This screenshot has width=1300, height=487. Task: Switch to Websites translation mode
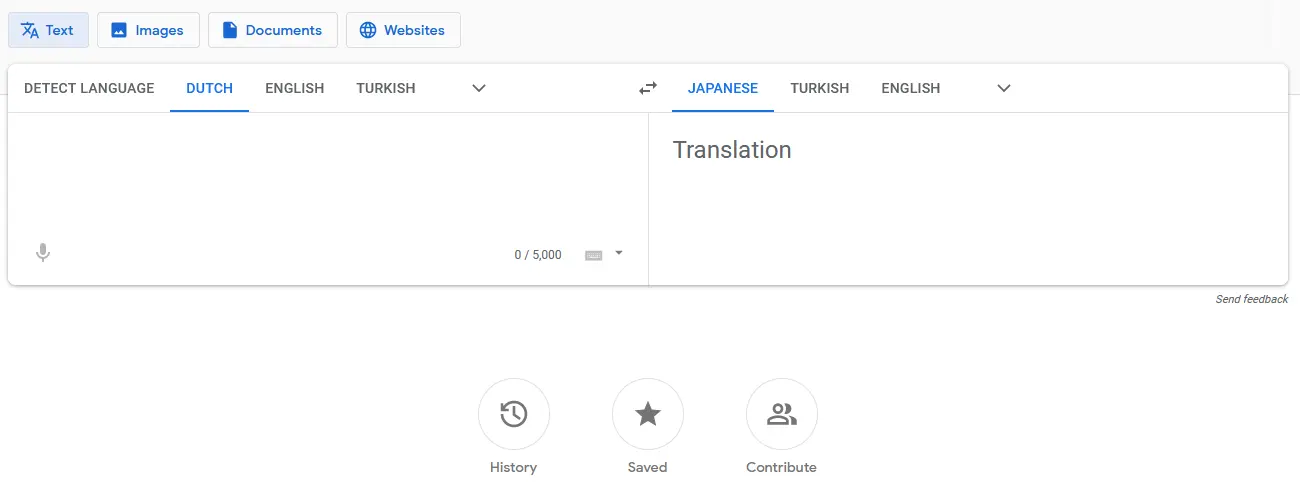(403, 30)
